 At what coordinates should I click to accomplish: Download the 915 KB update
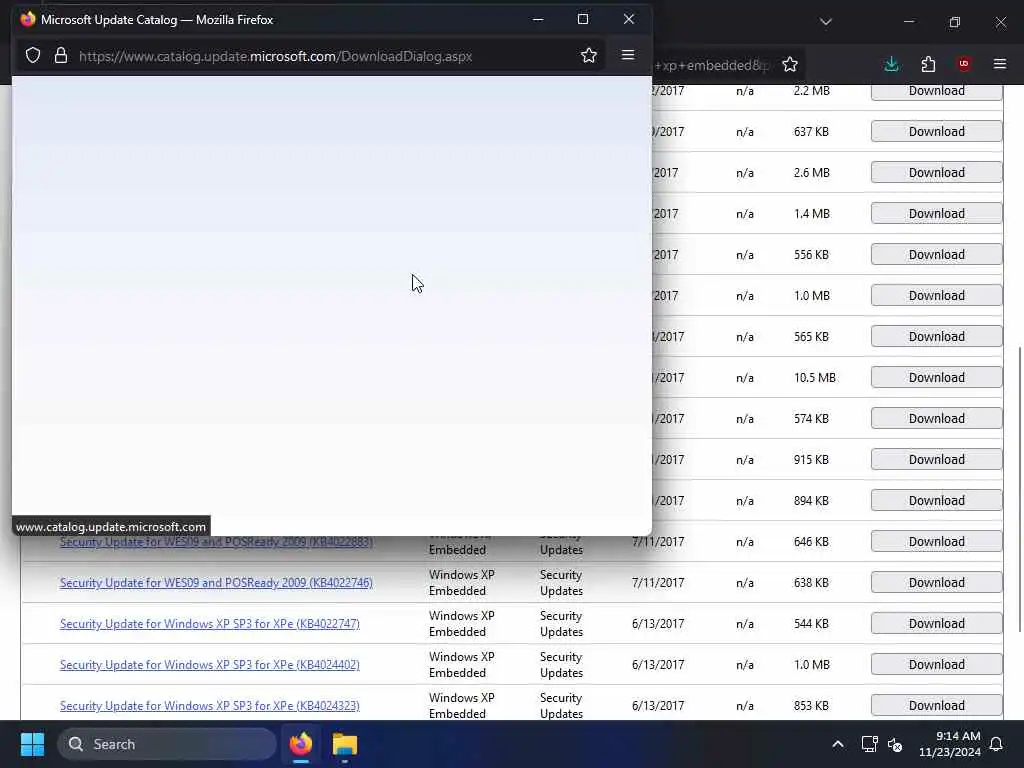tap(936, 460)
